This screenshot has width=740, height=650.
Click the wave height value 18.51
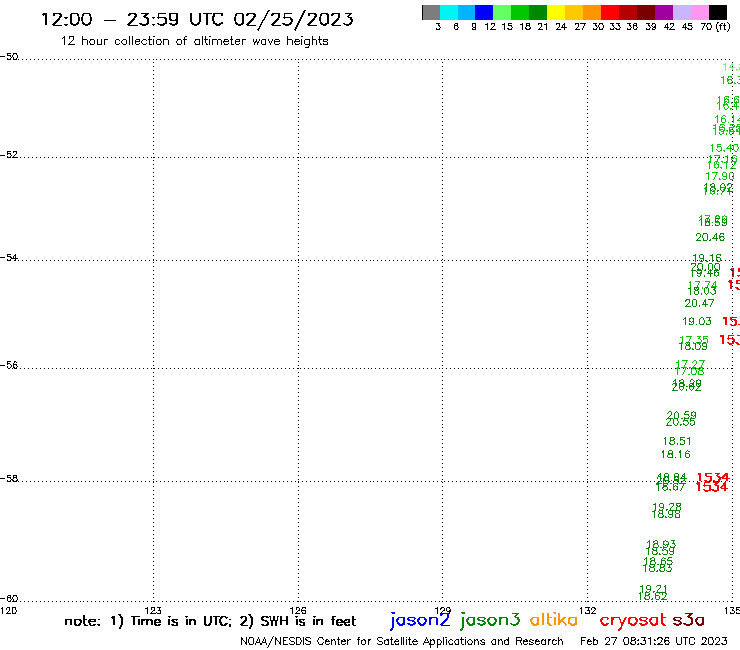point(677,441)
